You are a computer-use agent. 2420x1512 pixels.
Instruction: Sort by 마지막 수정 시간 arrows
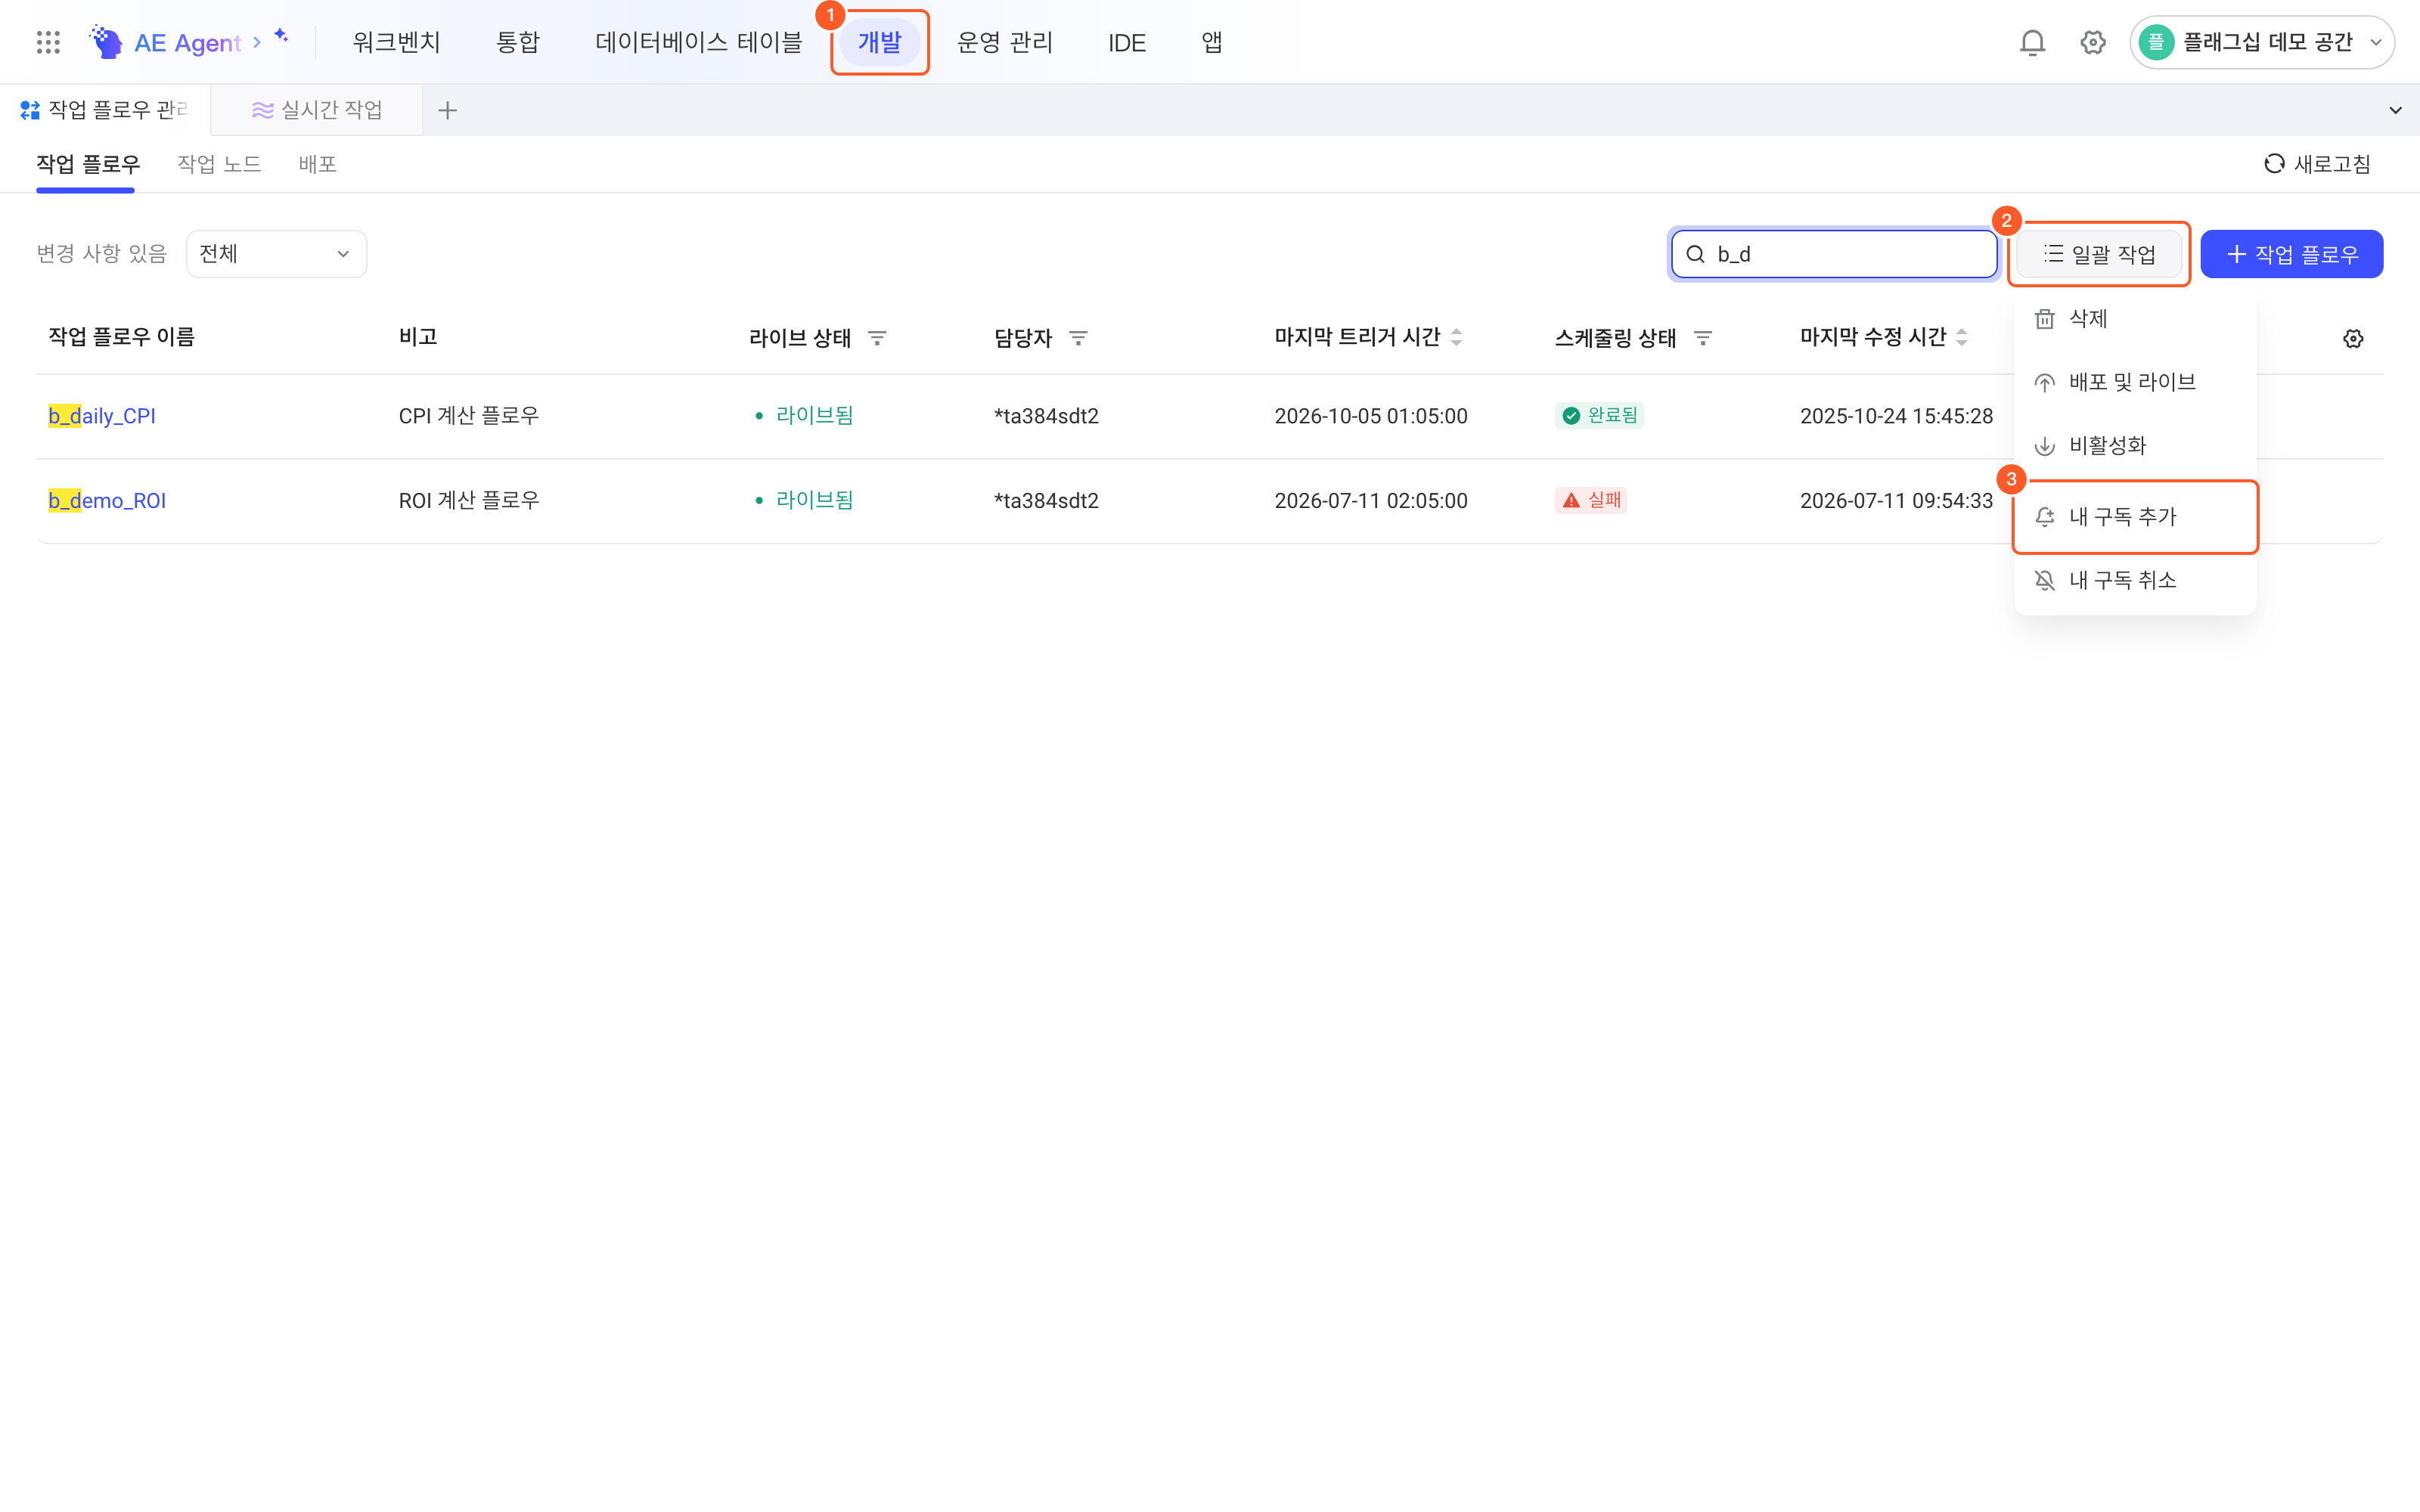click(x=1962, y=338)
